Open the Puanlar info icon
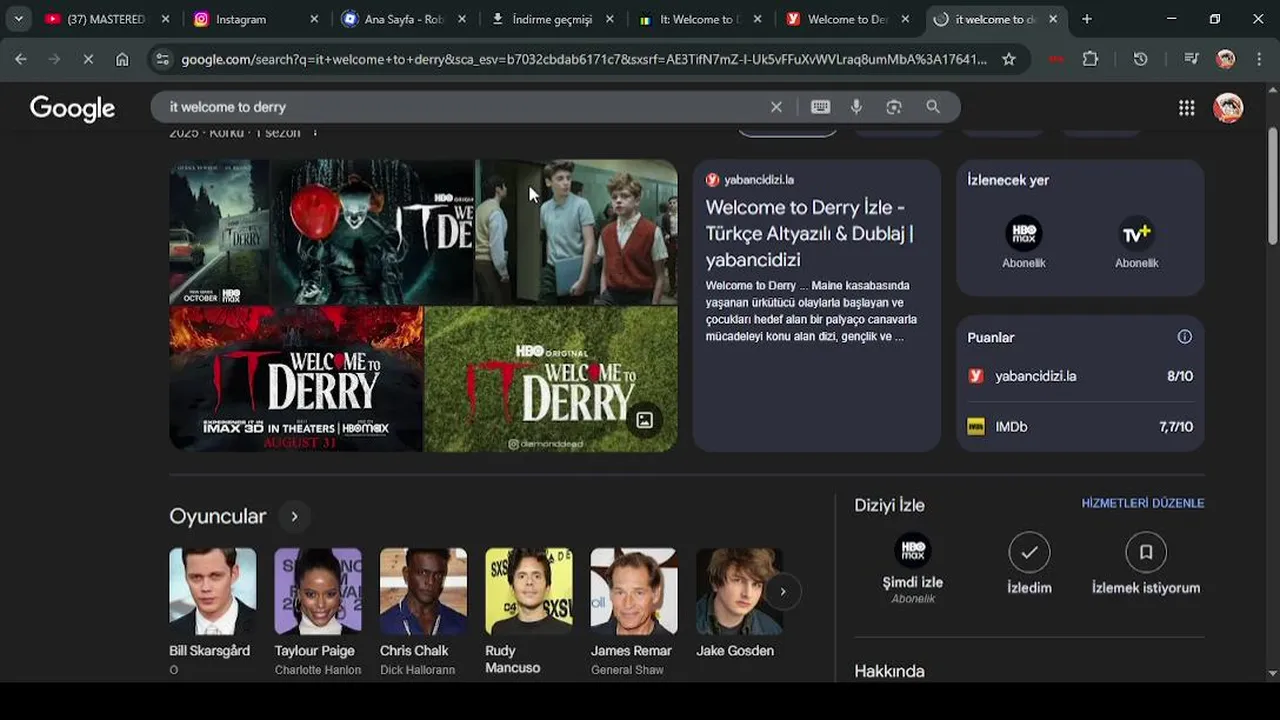The height and width of the screenshot is (720, 1280). pyautogui.click(x=1184, y=337)
